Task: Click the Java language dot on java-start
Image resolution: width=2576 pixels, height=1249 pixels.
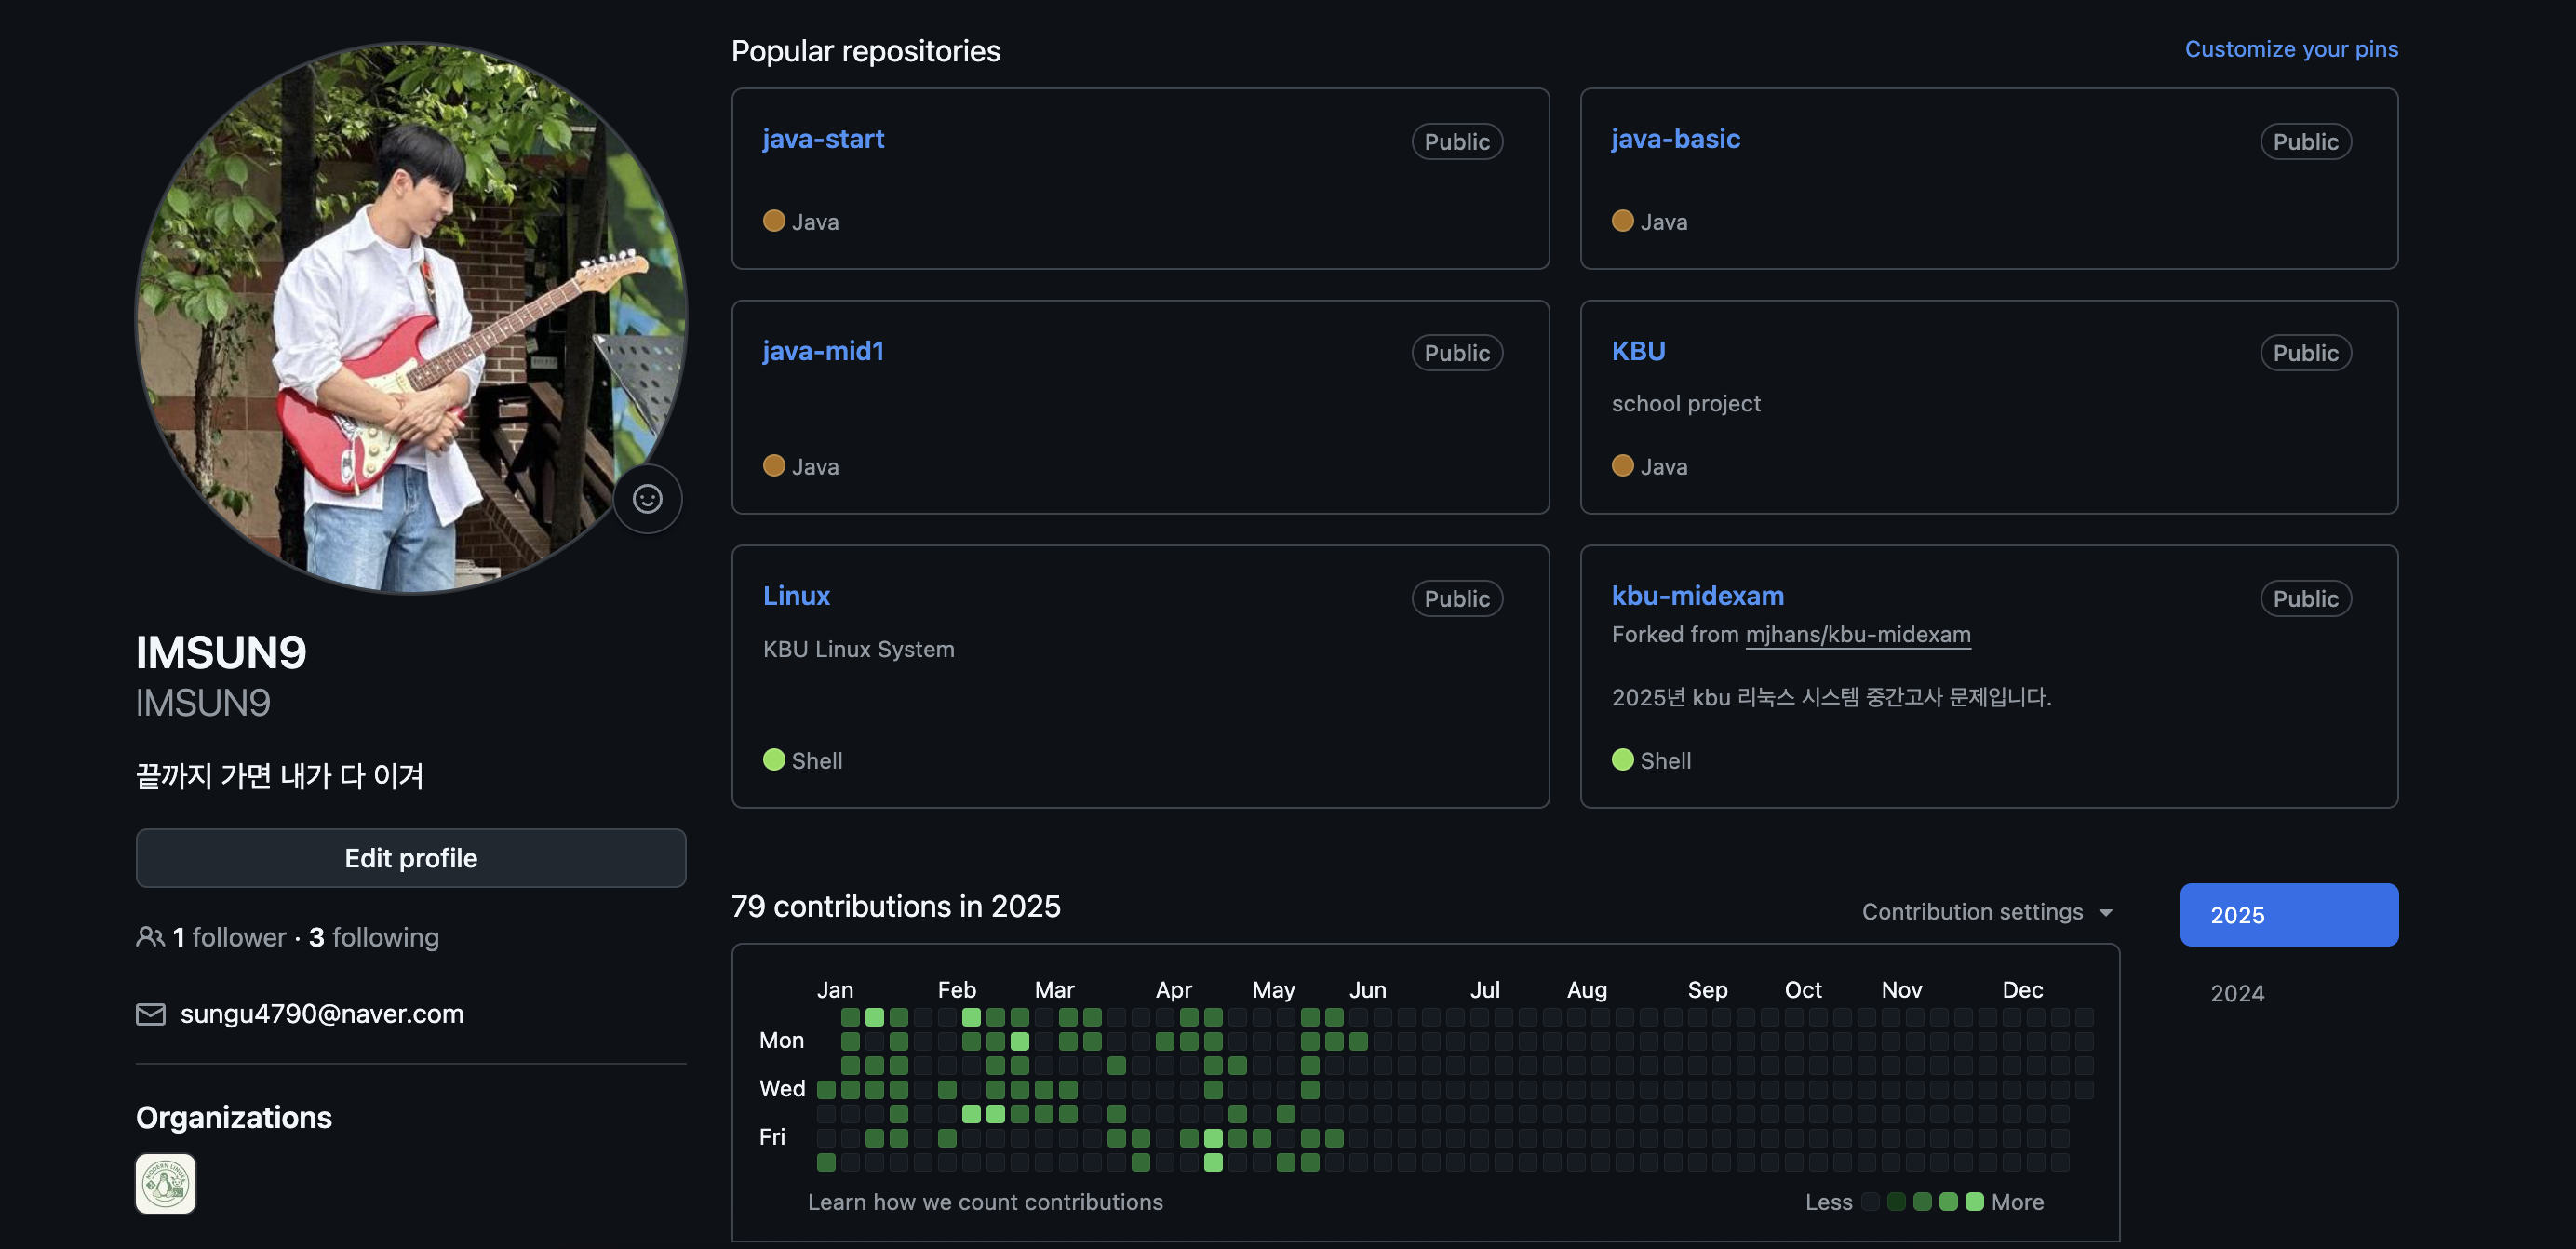Action: click(773, 221)
